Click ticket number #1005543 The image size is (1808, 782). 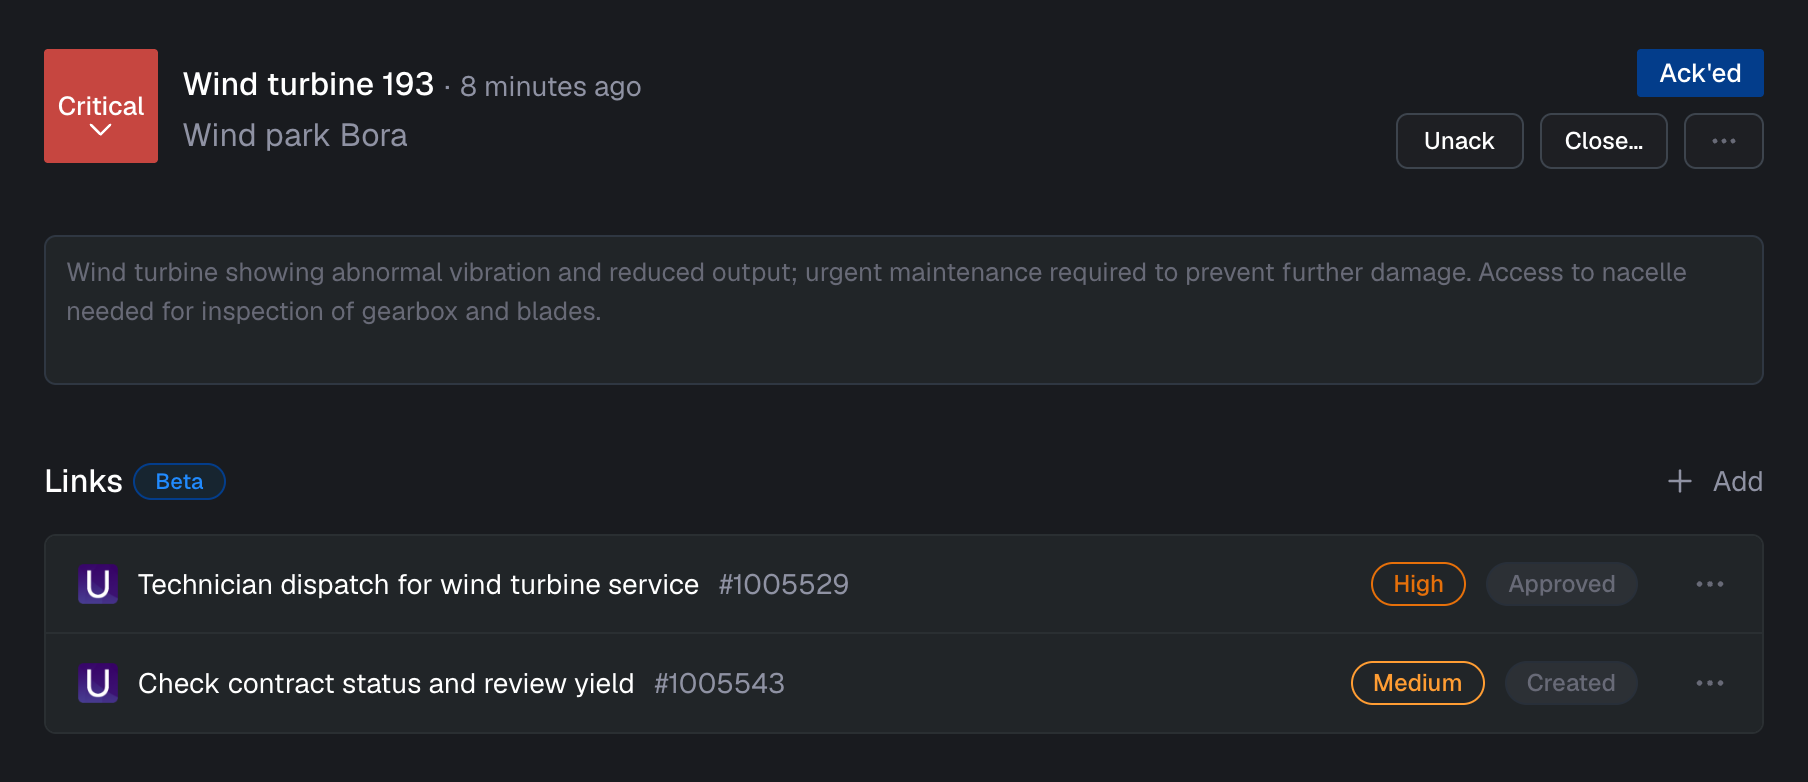tap(719, 683)
